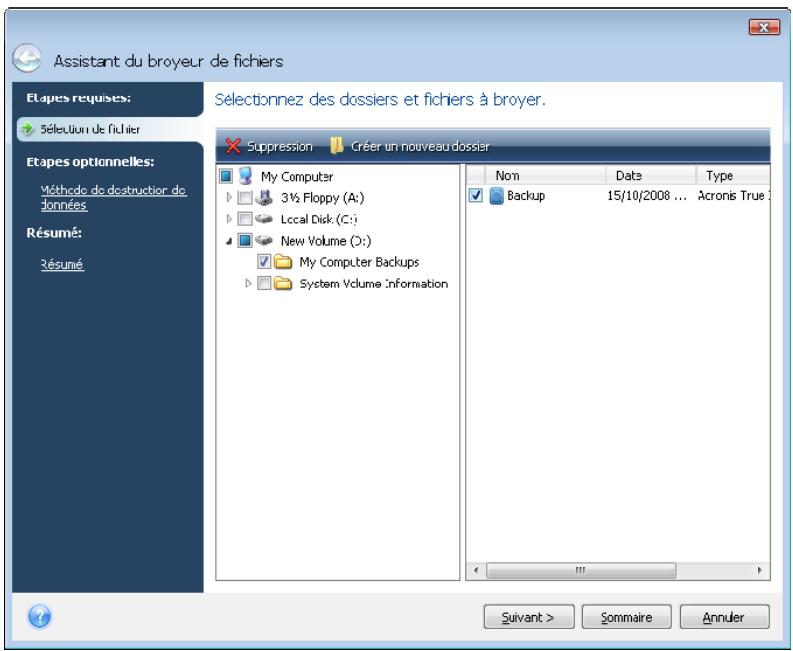Collapse the New Volume (D:) node
The width and height of the screenshot is (793, 651).
(x=229, y=241)
